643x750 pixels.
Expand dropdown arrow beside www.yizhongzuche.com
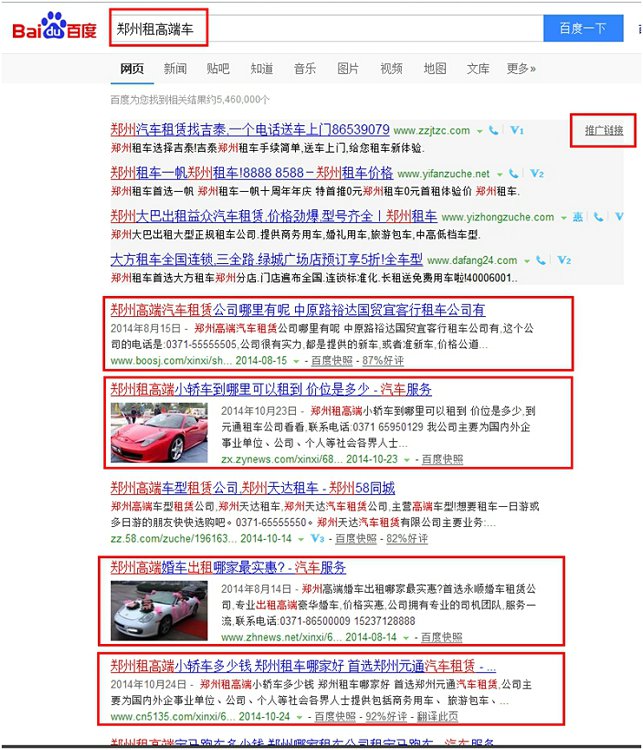564,218
